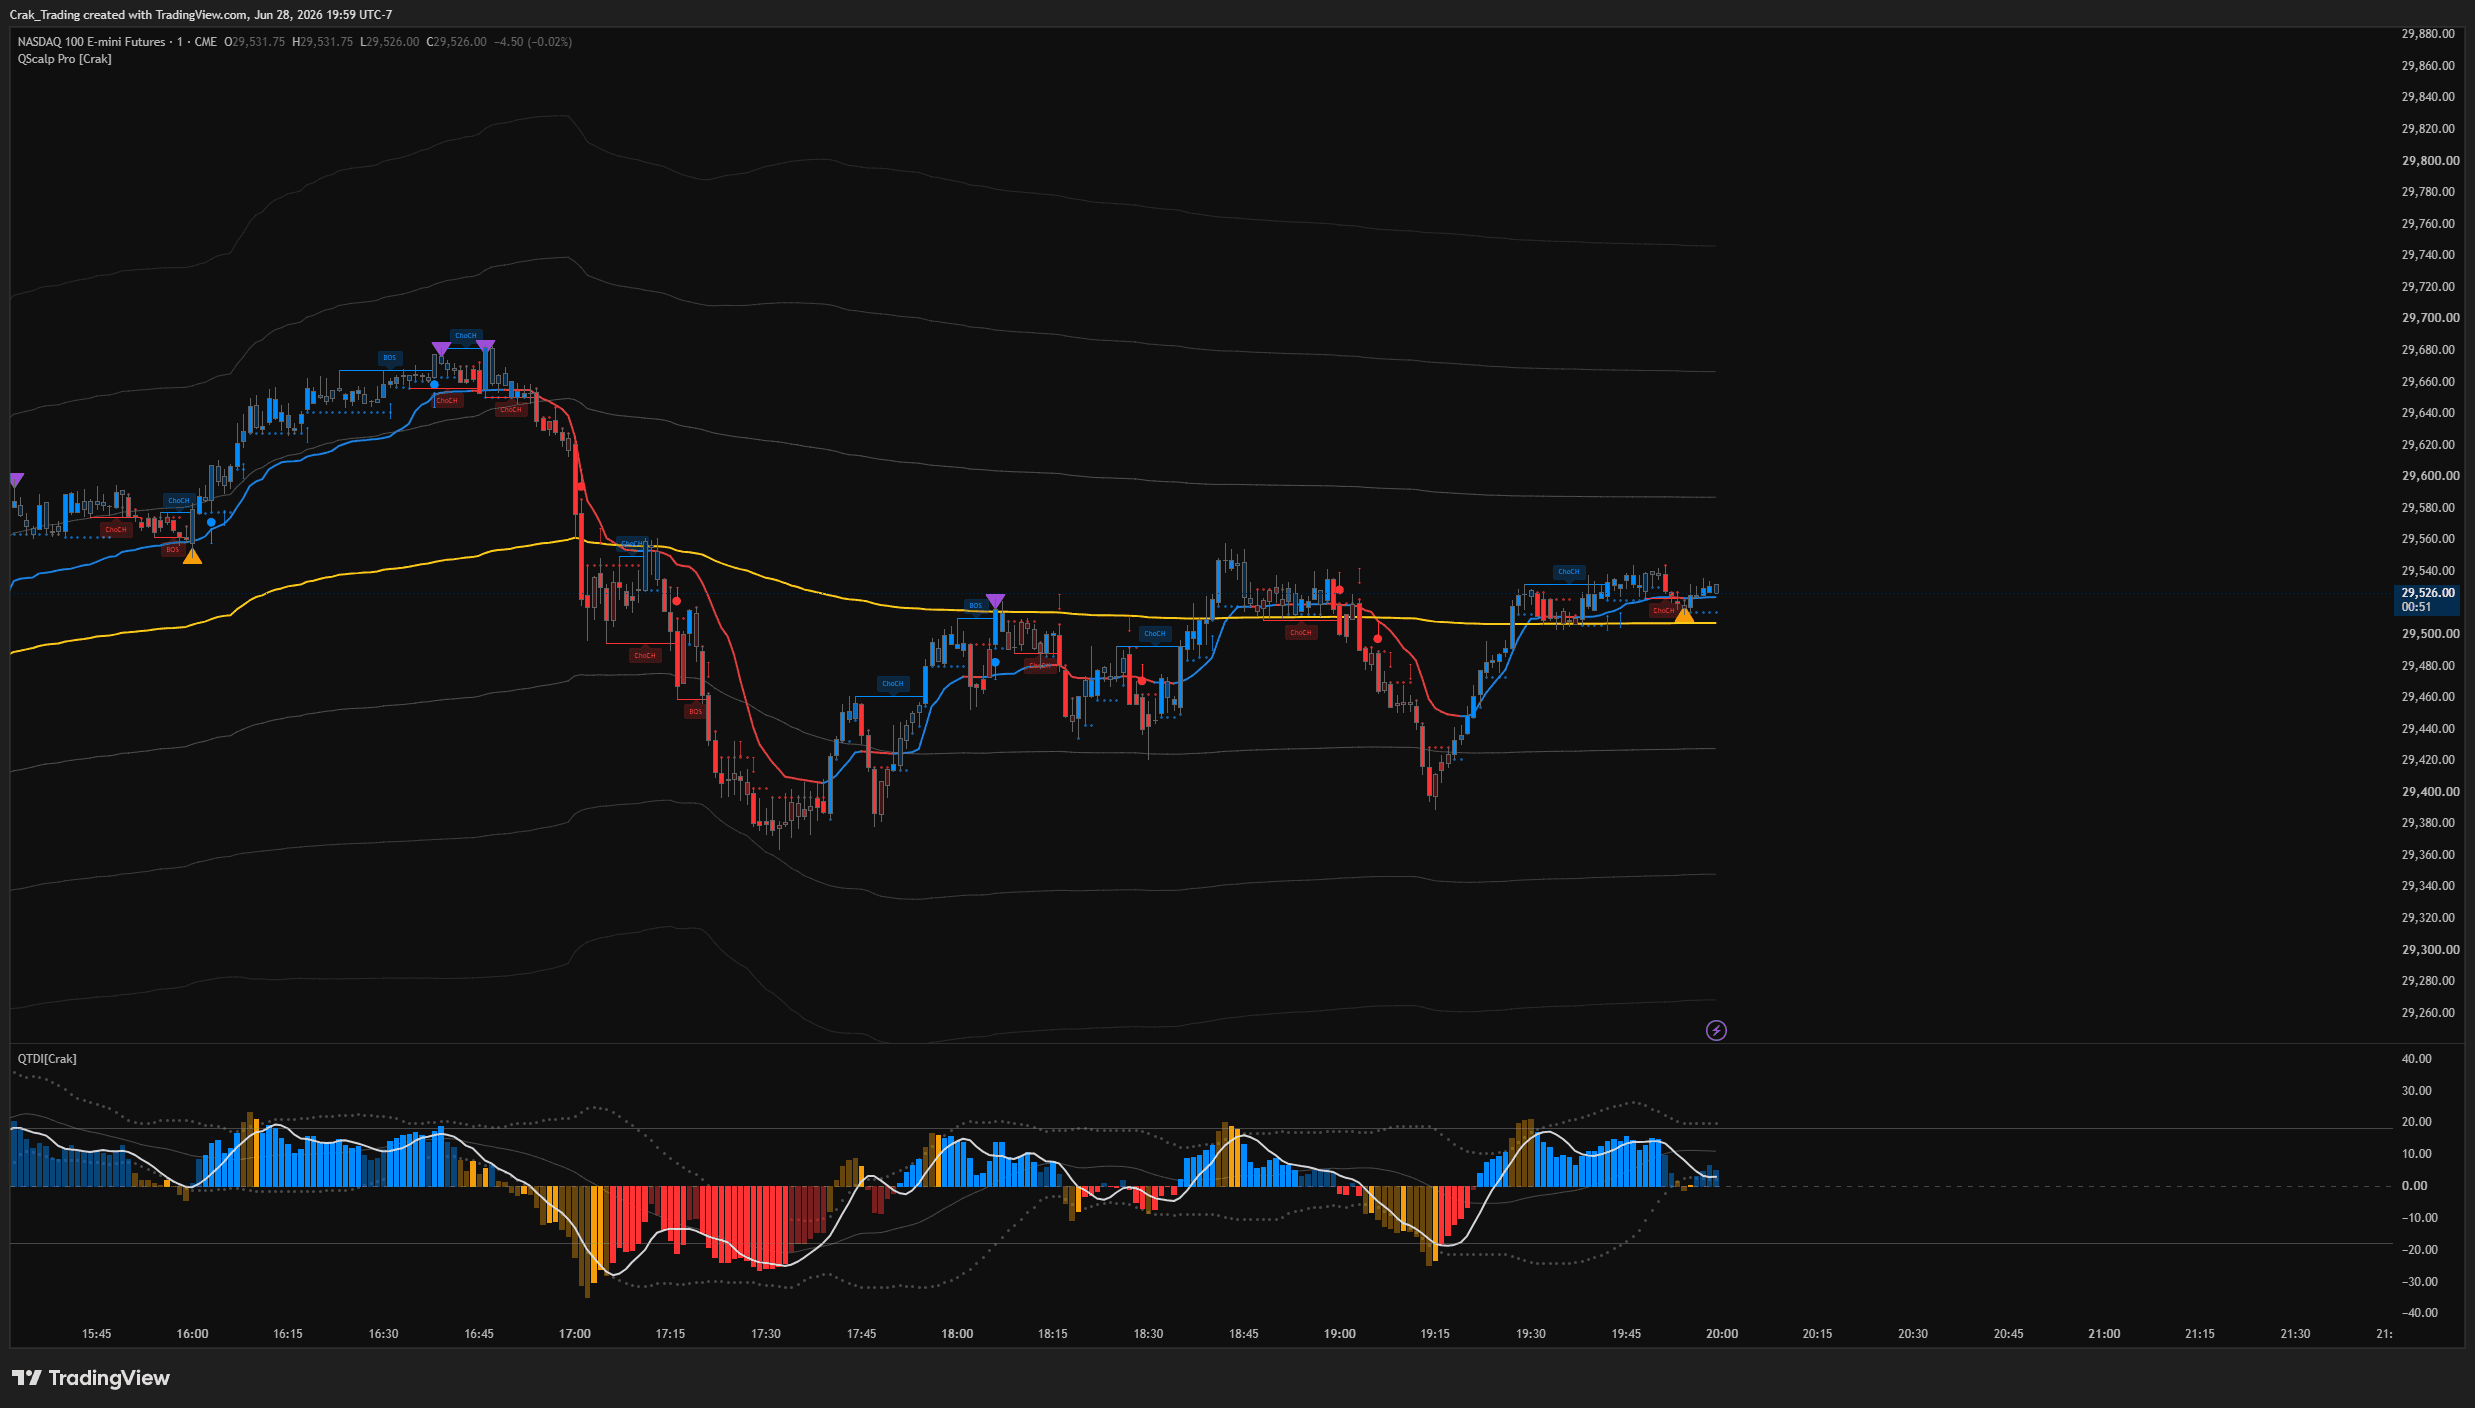2475x1408 pixels.
Task: Click the 15:45 time axis label
Action: (x=96, y=1334)
